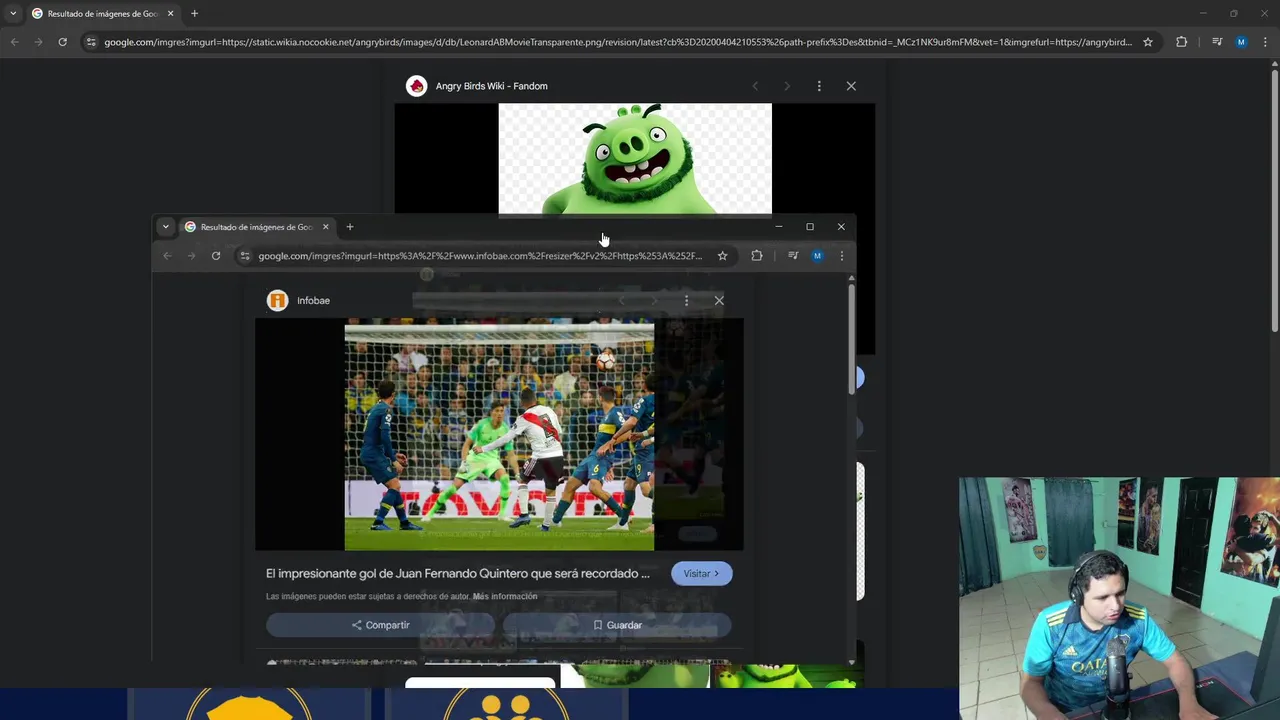Close the tab in back Chrome window
Viewport: 1280px width, 720px height.
tap(170, 14)
